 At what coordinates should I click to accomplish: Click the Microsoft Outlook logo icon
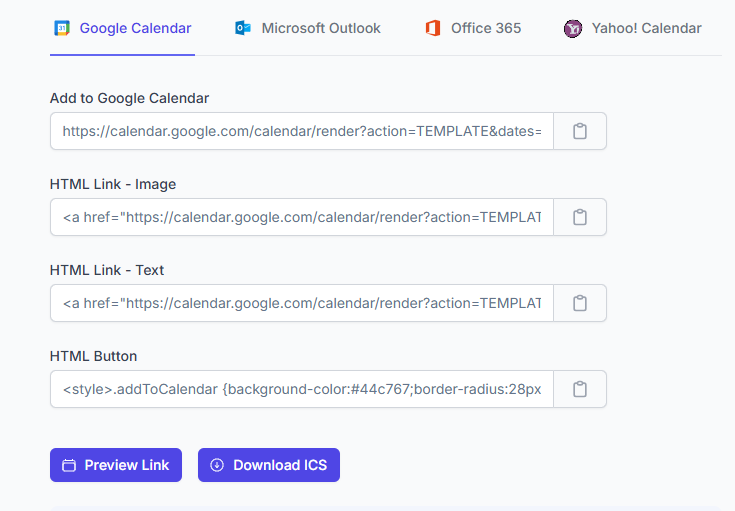click(x=243, y=28)
